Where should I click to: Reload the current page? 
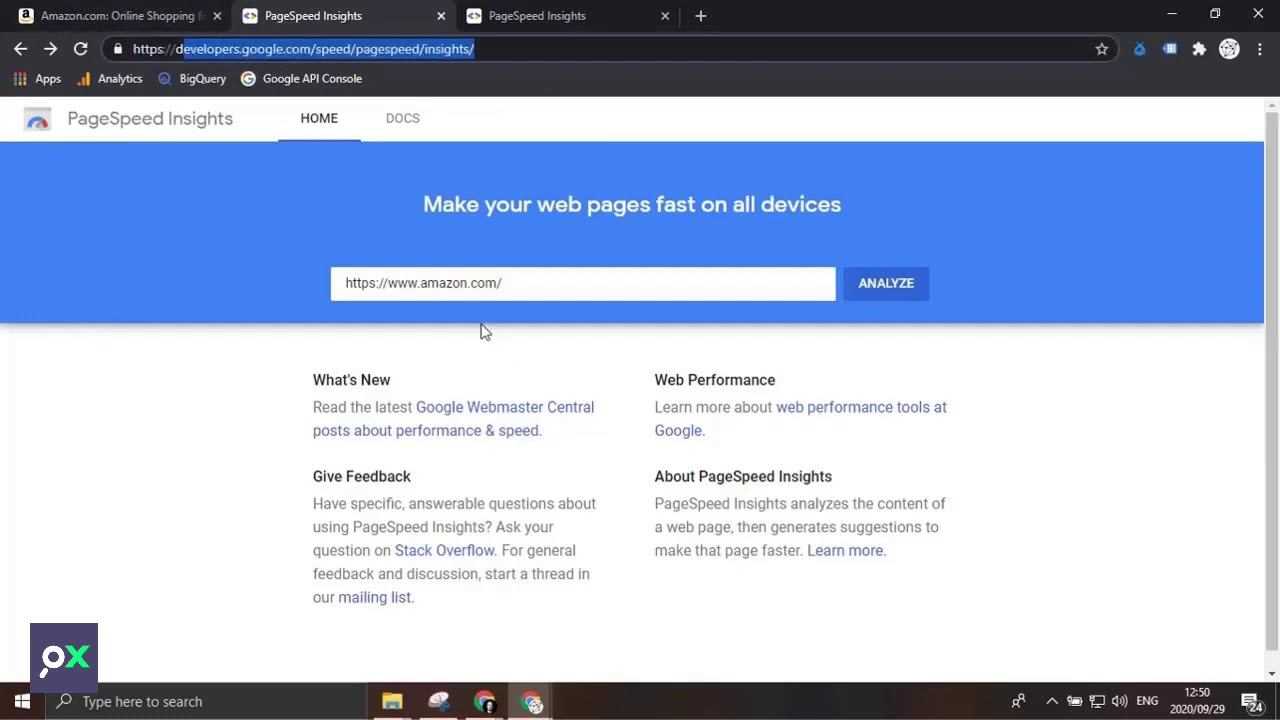point(81,48)
